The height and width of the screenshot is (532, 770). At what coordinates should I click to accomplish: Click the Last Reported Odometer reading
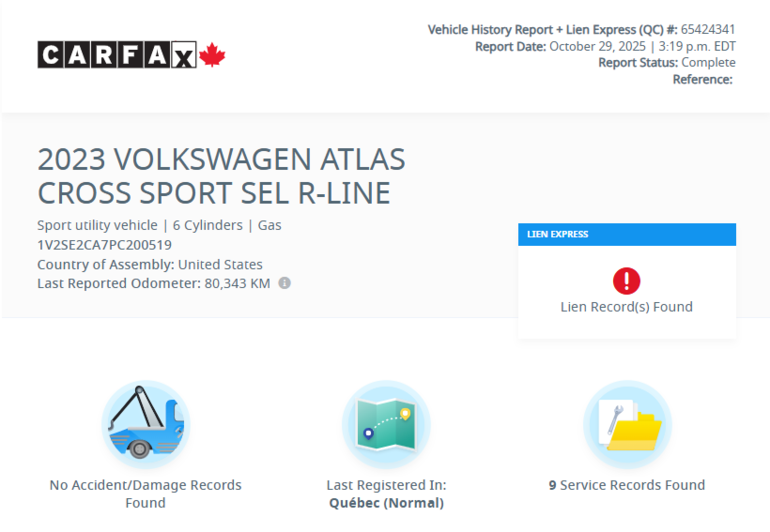[153, 283]
